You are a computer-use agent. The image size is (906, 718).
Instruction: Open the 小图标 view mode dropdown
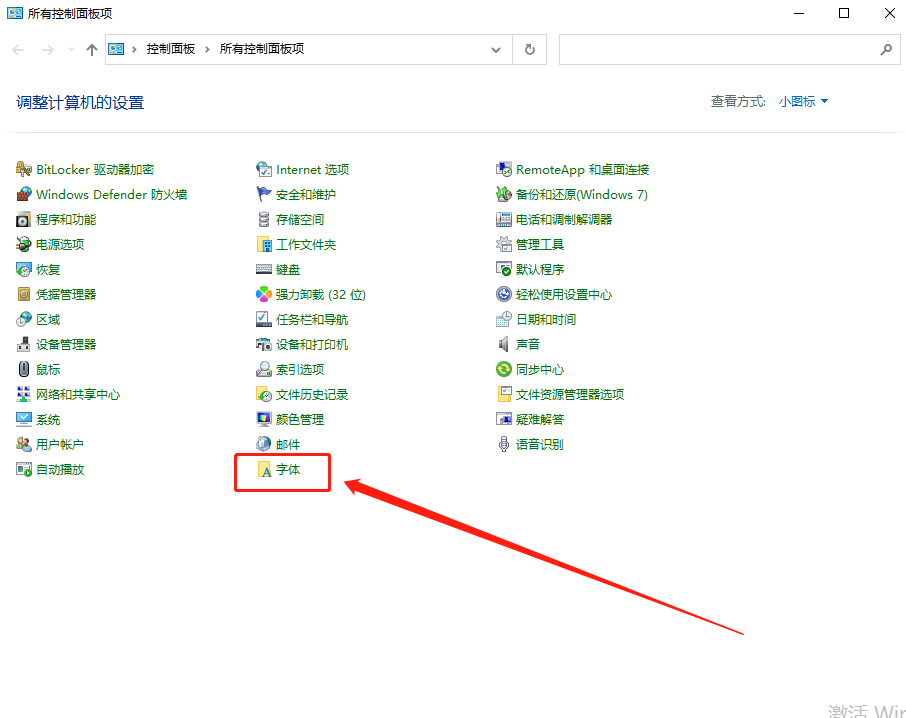[803, 100]
